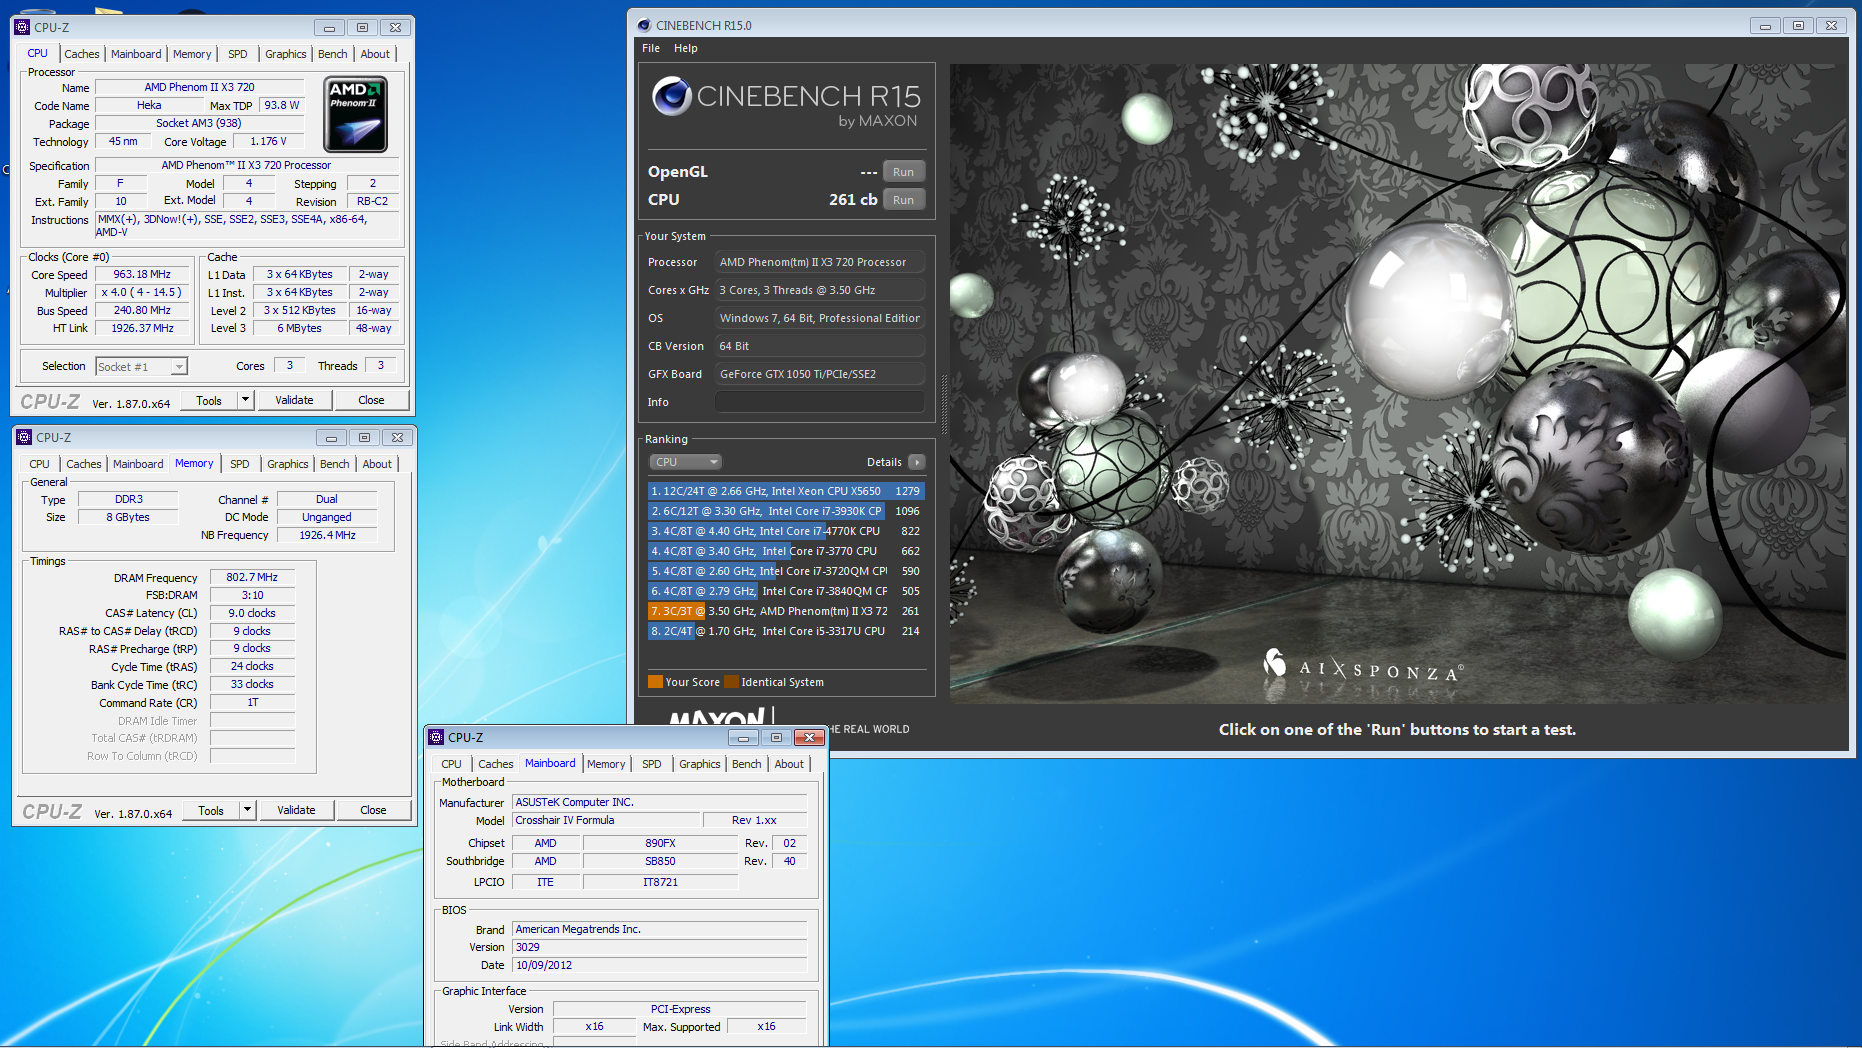Open ranking Details arrow icon
This screenshot has width=1862, height=1048.
(x=916, y=462)
